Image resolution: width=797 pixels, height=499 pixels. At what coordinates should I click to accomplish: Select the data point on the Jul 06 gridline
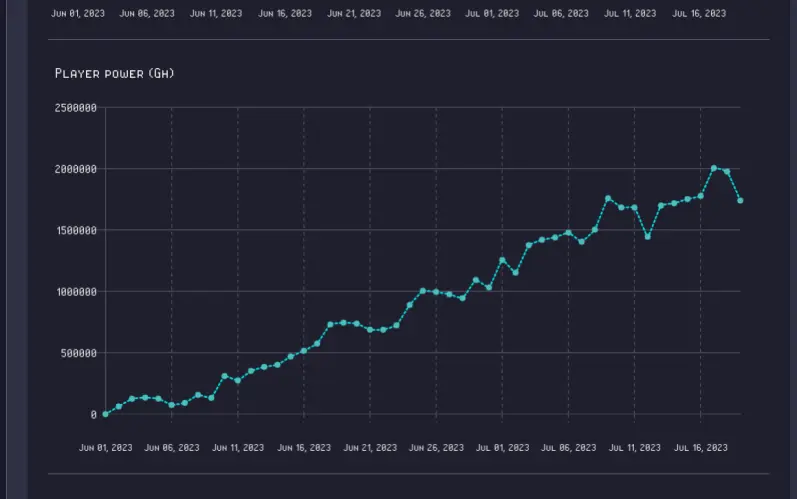coord(568,233)
